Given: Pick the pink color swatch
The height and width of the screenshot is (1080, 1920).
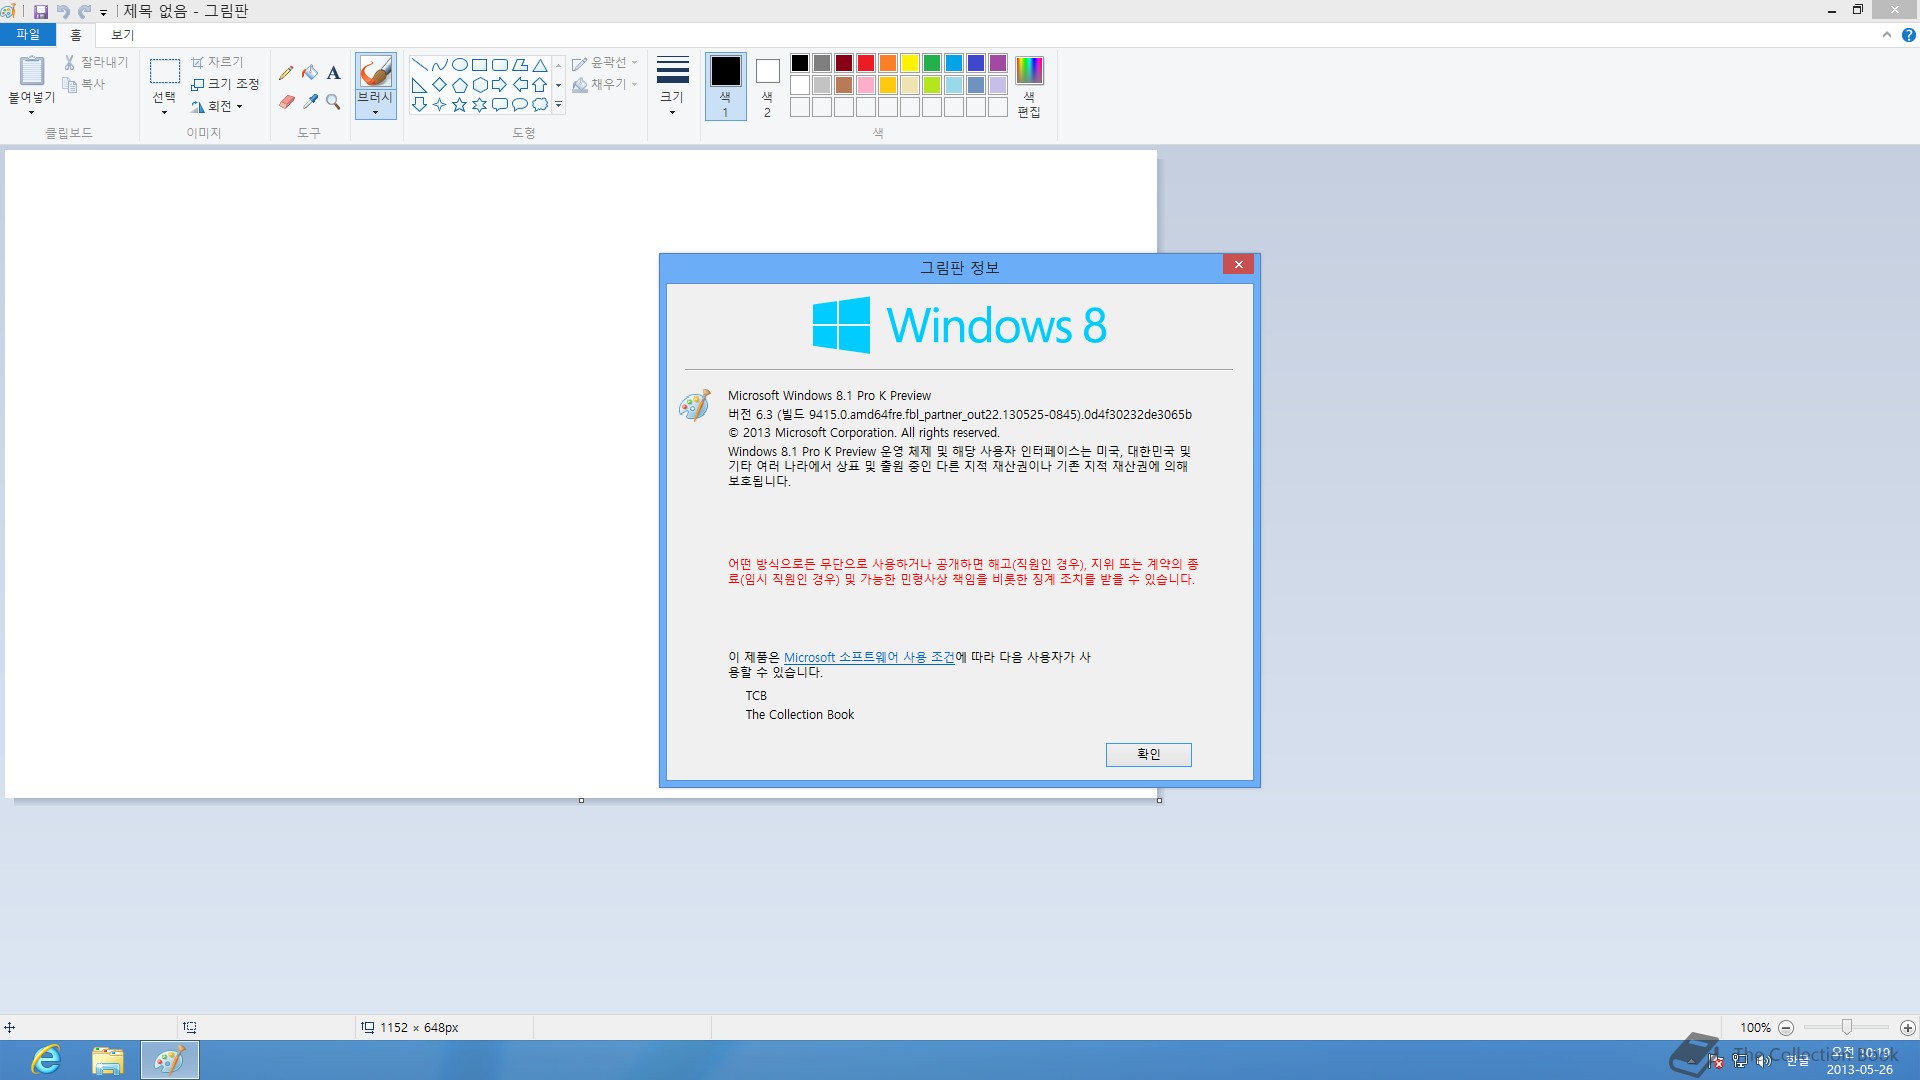Looking at the screenshot, I should (866, 85).
